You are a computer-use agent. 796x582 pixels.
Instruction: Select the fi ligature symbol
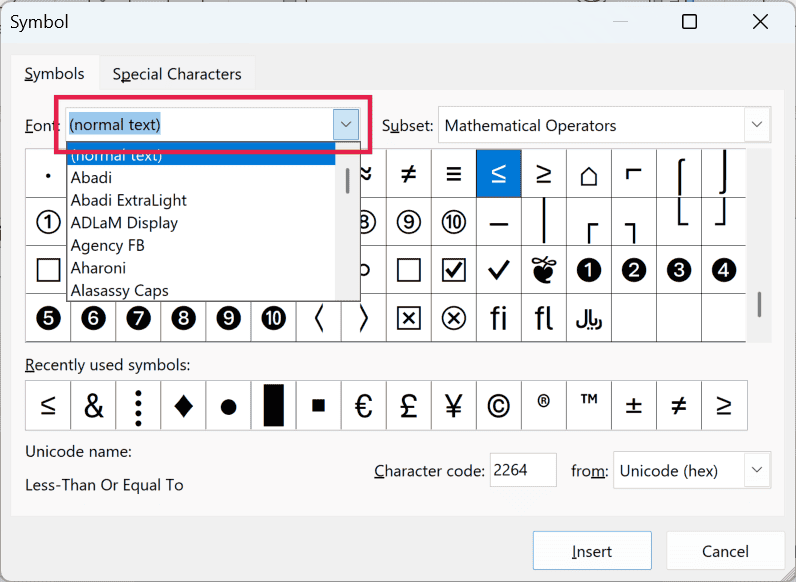[x=499, y=318]
